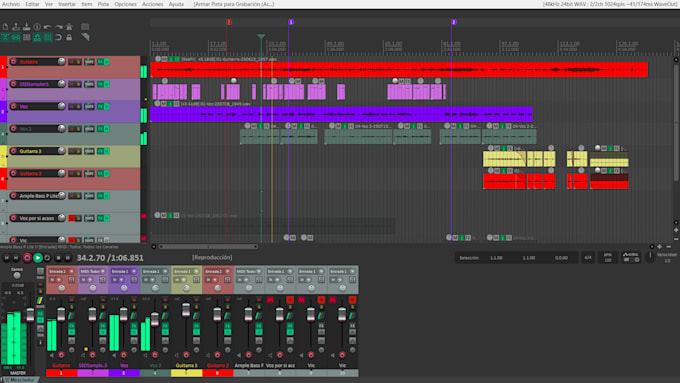Arm record on Ample Bass P Lite track
The width and height of the screenshot is (680, 383).
click(13, 196)
